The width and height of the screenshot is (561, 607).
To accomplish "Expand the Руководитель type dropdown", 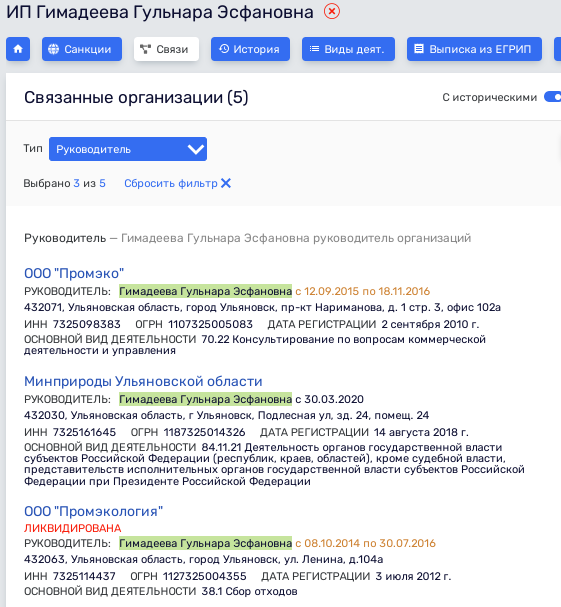I will [x=128, y=149].
